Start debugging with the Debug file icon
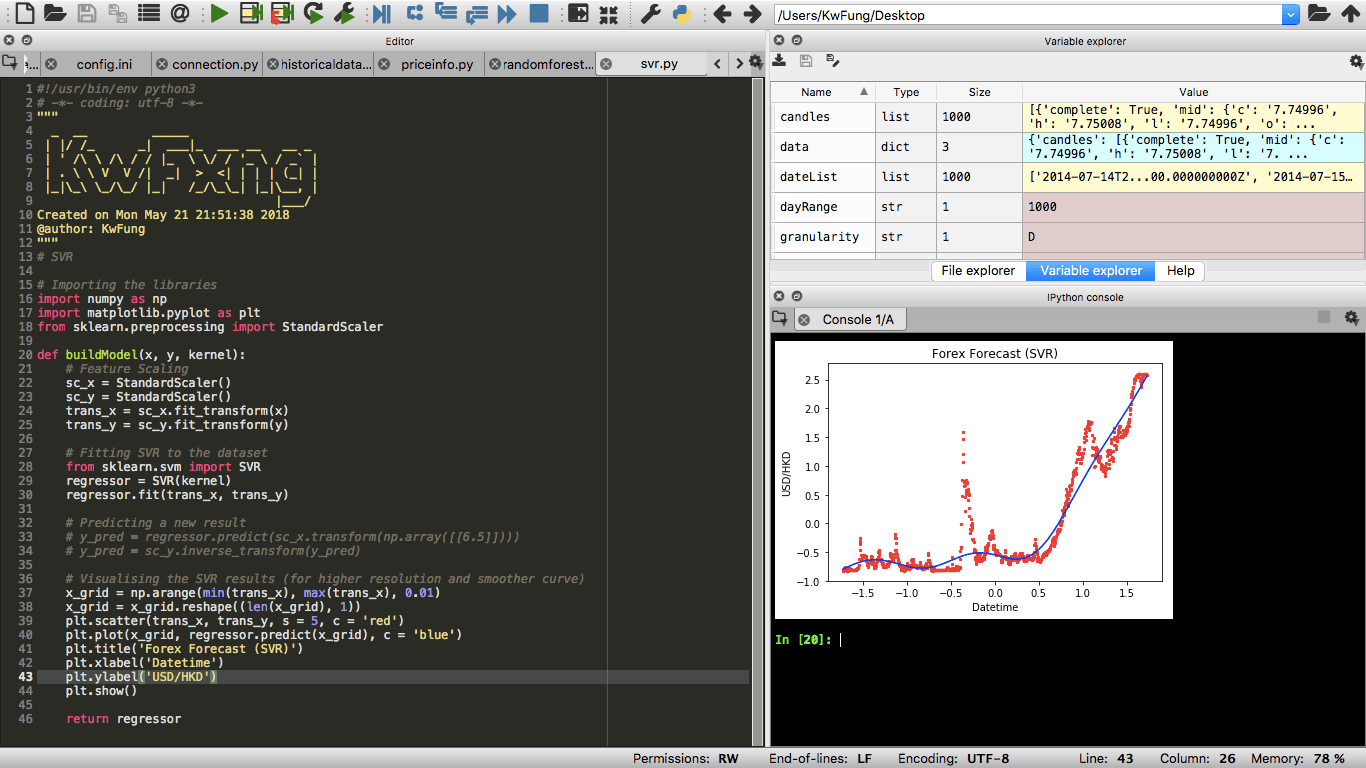Viewport: 1366px width, 768px height. coord(381,14)
